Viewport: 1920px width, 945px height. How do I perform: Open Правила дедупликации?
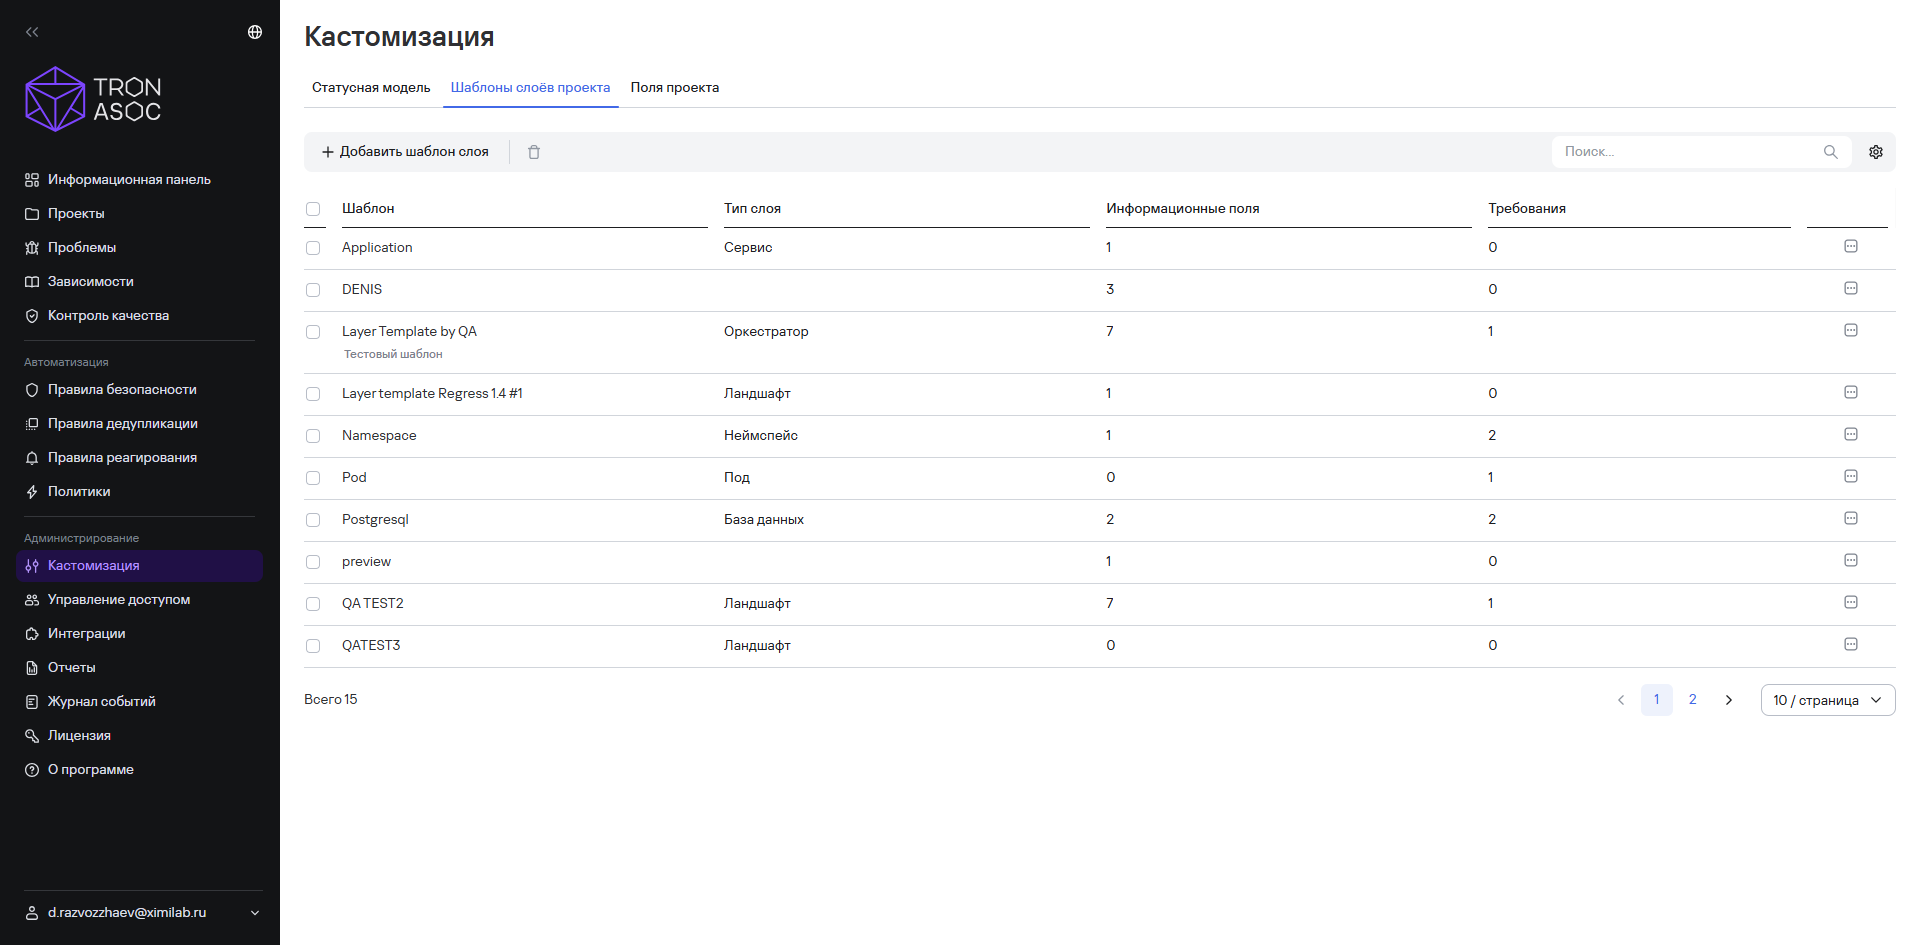tap(139, 424)
